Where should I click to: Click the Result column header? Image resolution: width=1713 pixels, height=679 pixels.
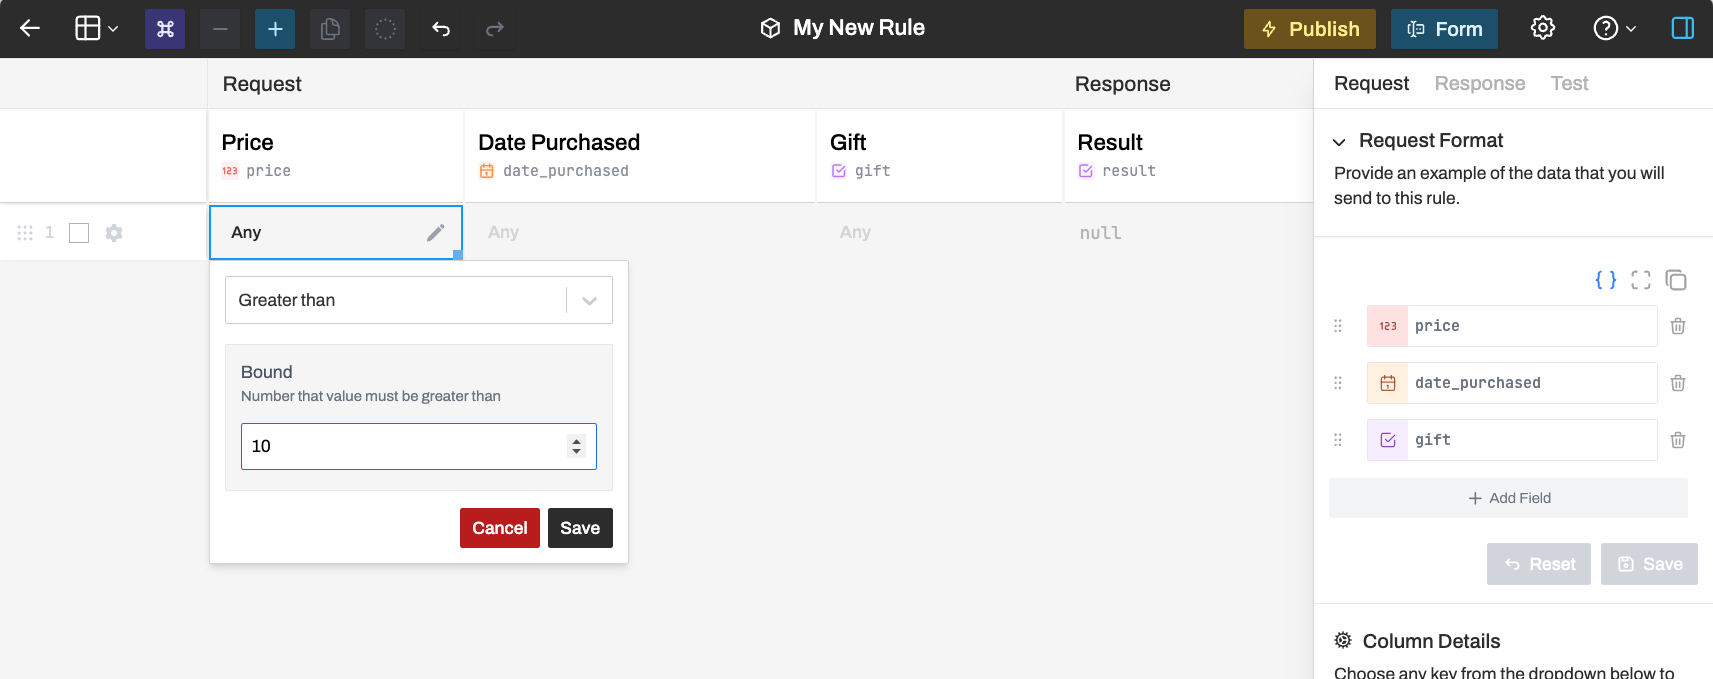(1188, 155)
